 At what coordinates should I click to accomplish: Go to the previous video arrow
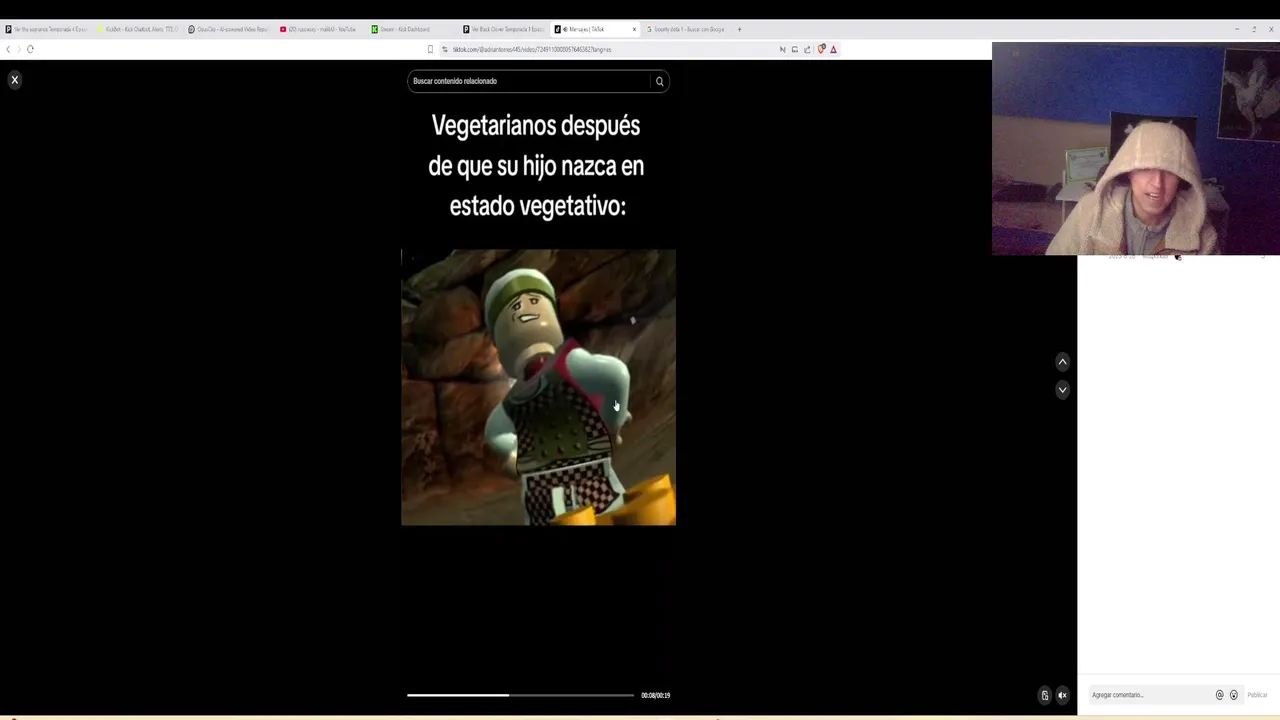pos(1062,362)
